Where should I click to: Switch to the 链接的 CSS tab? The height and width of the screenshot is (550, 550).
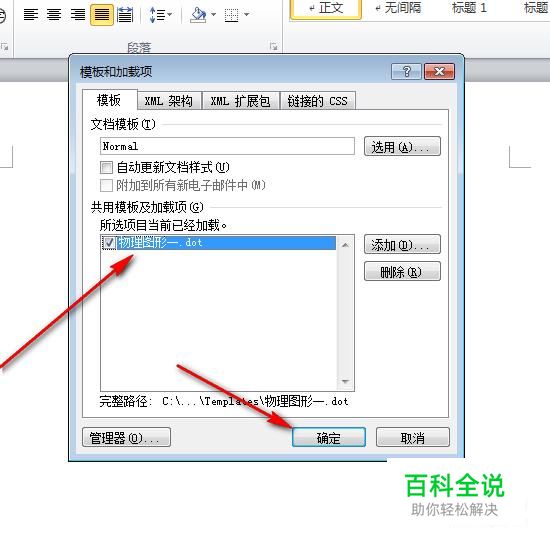point(318,101)
